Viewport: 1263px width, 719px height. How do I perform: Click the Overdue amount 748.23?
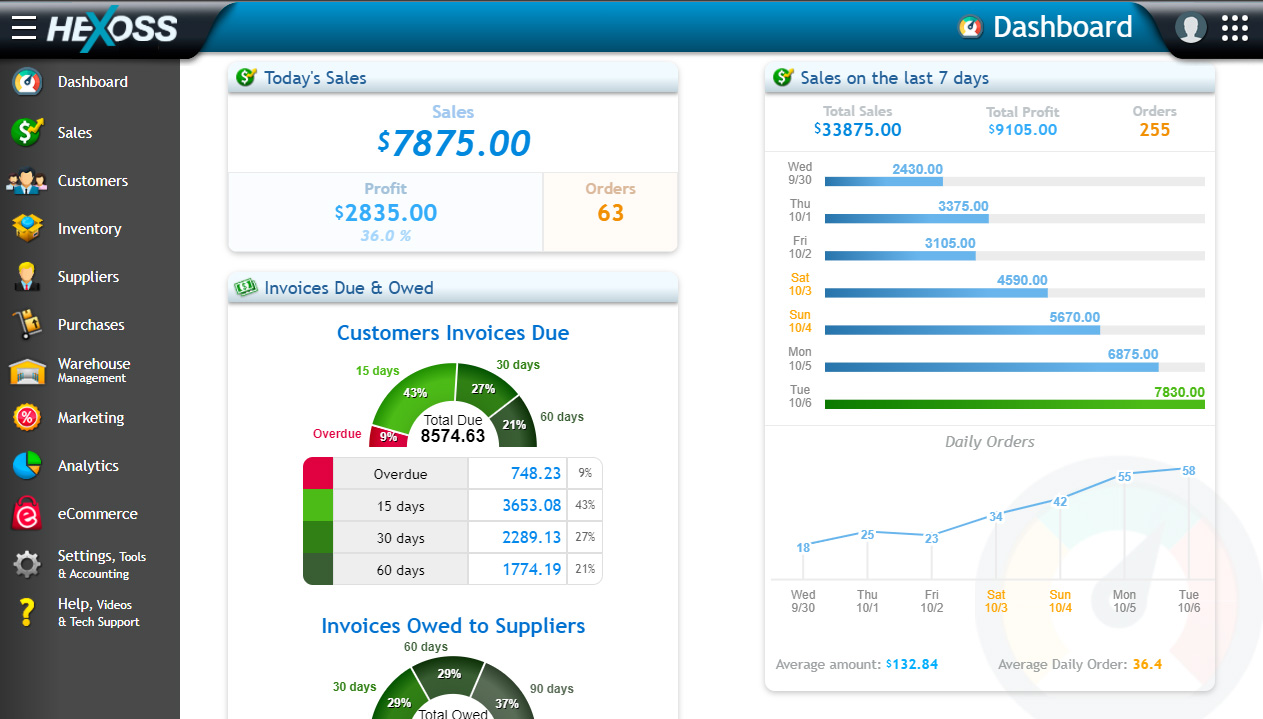click(536, 474)
